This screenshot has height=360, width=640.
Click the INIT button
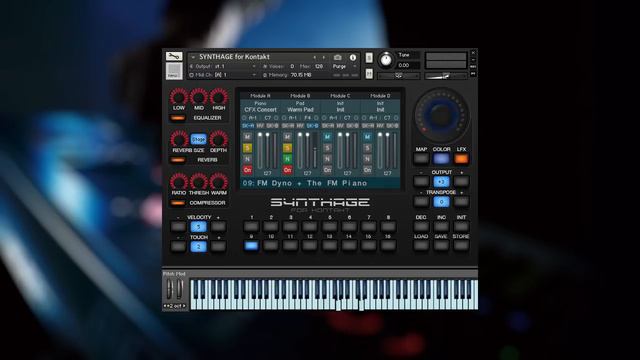(461, 227)
